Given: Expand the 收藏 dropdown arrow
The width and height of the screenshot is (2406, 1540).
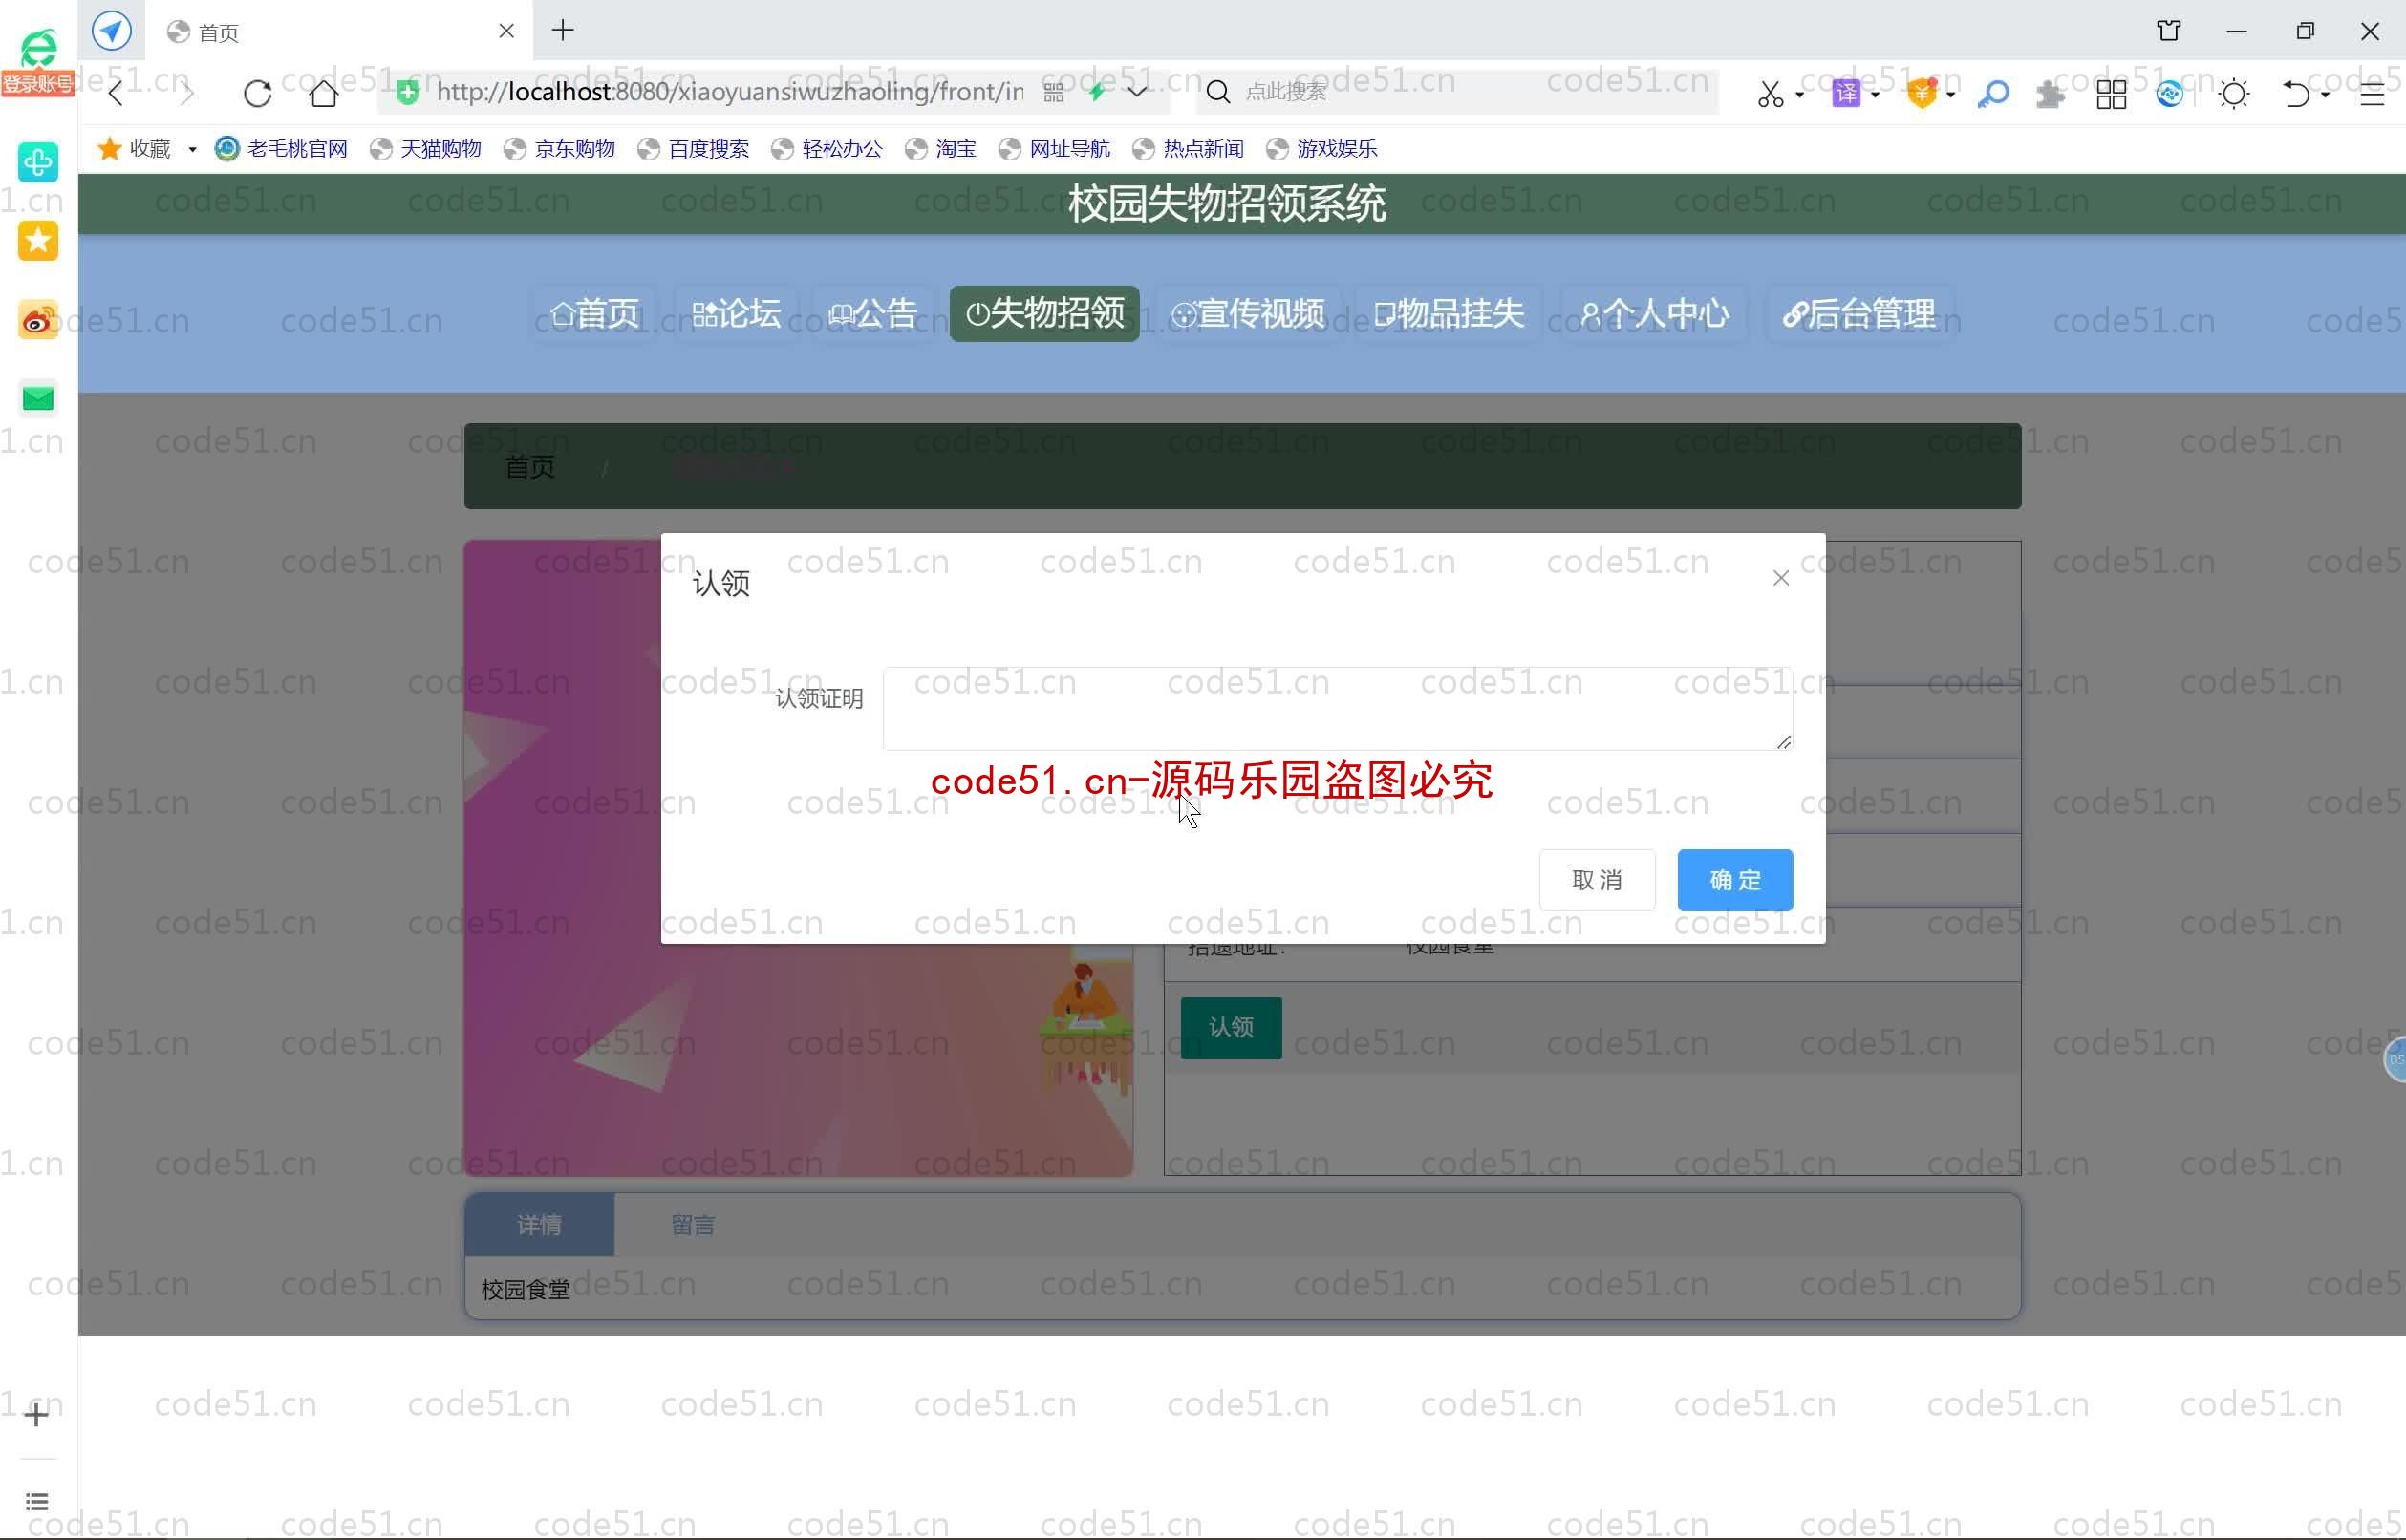Looking at the screenshot, I should [192, 149].
